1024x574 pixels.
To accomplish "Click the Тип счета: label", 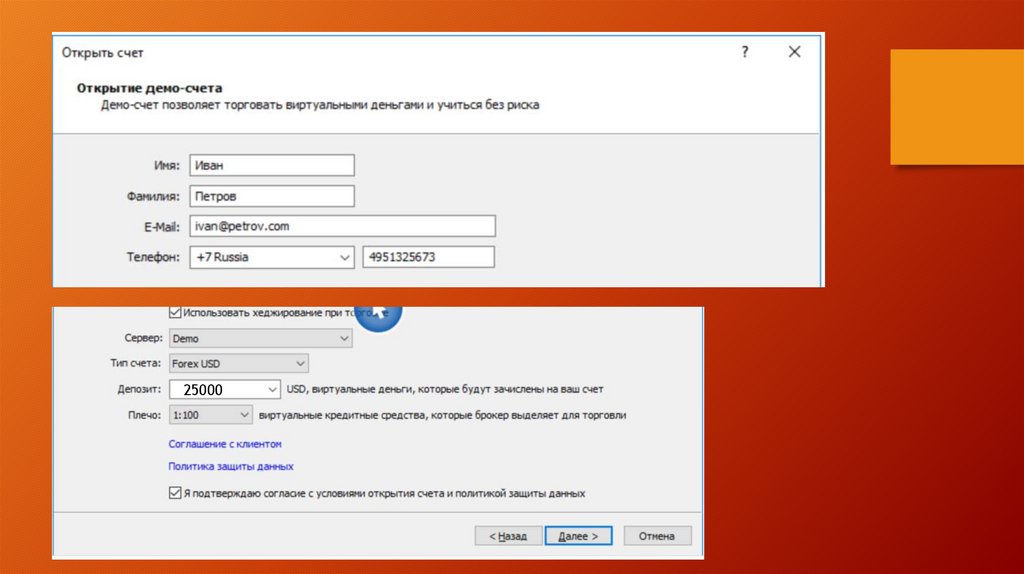I will pos(135,363).
